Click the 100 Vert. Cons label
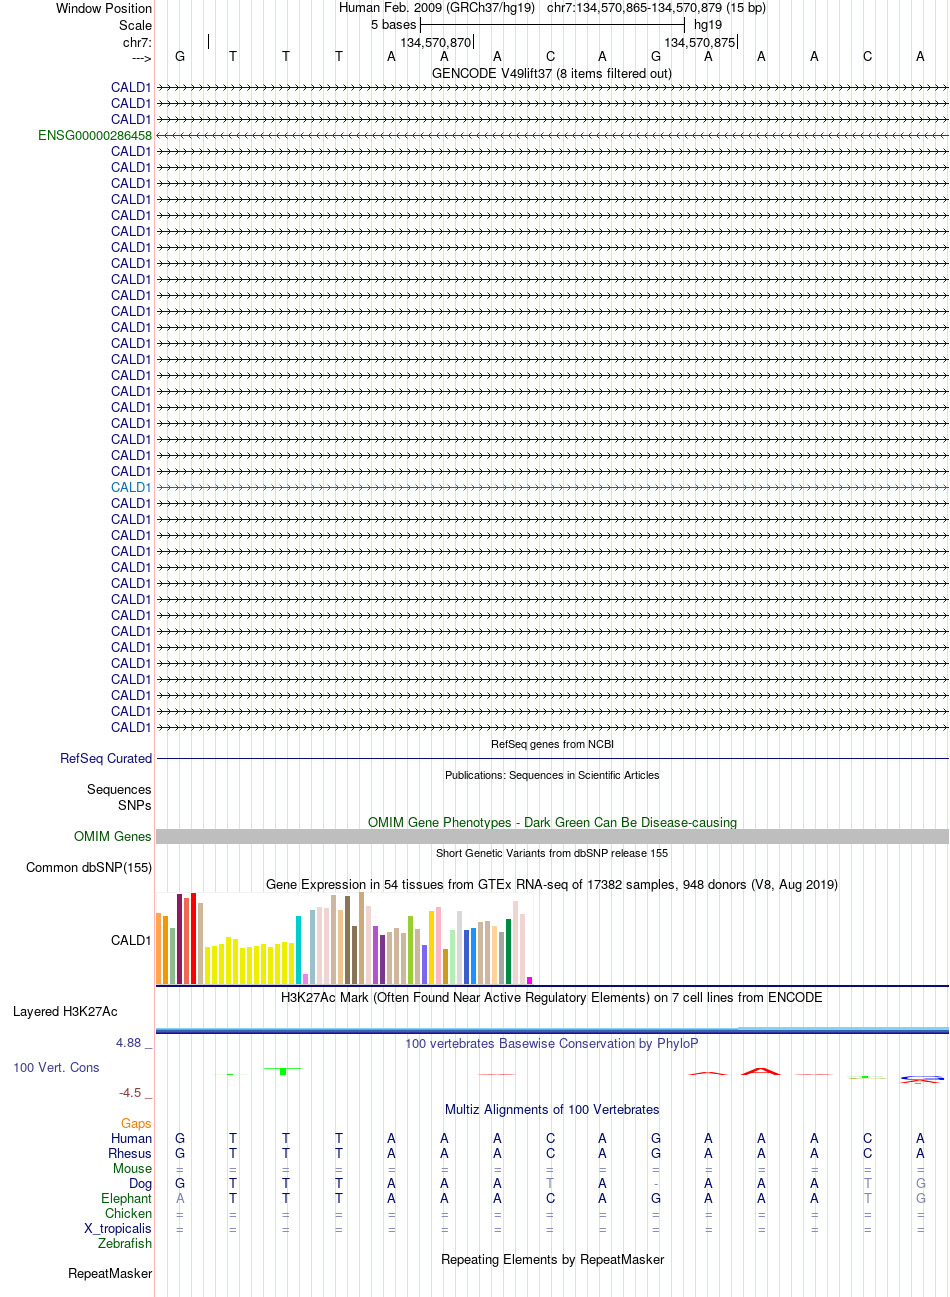 point(56,1068)
